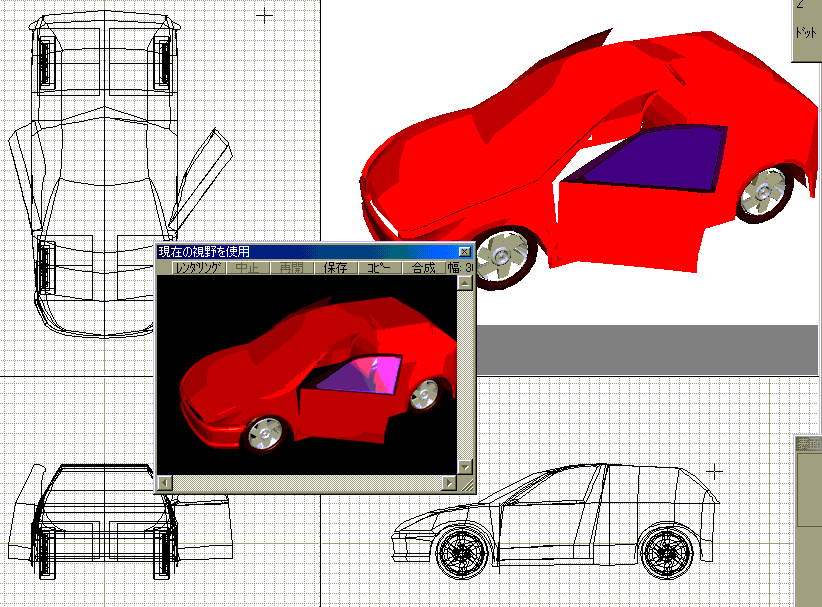Select the ドット label in the side panel
Viewport: 822px width, 607px height.
[806, 32]
